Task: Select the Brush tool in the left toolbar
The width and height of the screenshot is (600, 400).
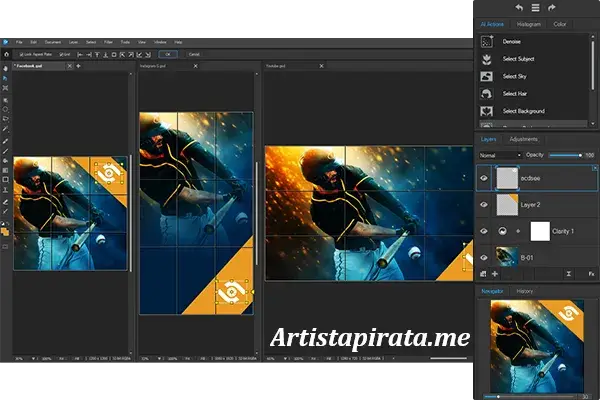Action: pyautogui.click(x=5, y=142)
